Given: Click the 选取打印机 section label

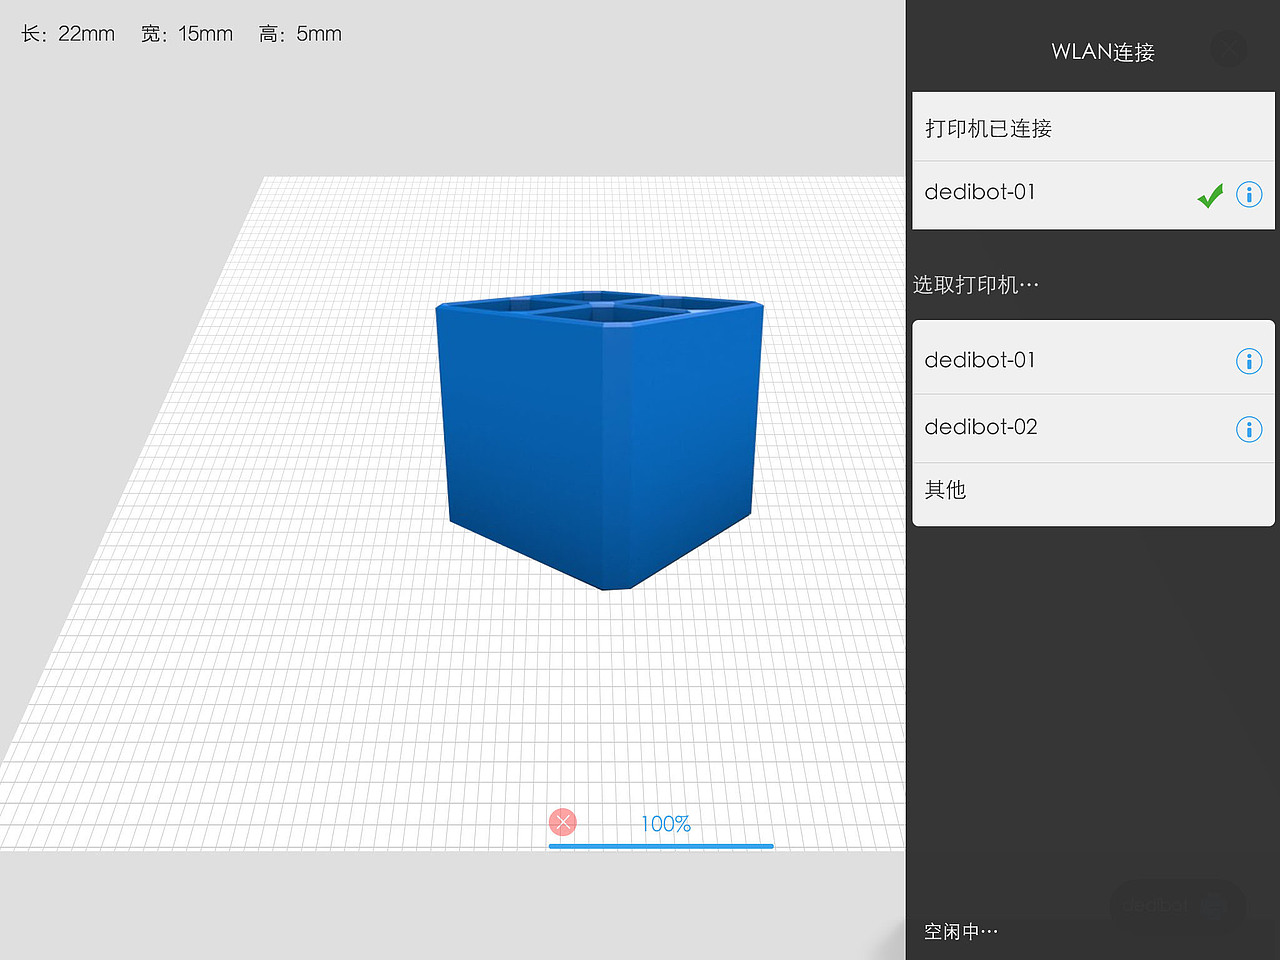Looking at the screenshot, I should 976,285.
